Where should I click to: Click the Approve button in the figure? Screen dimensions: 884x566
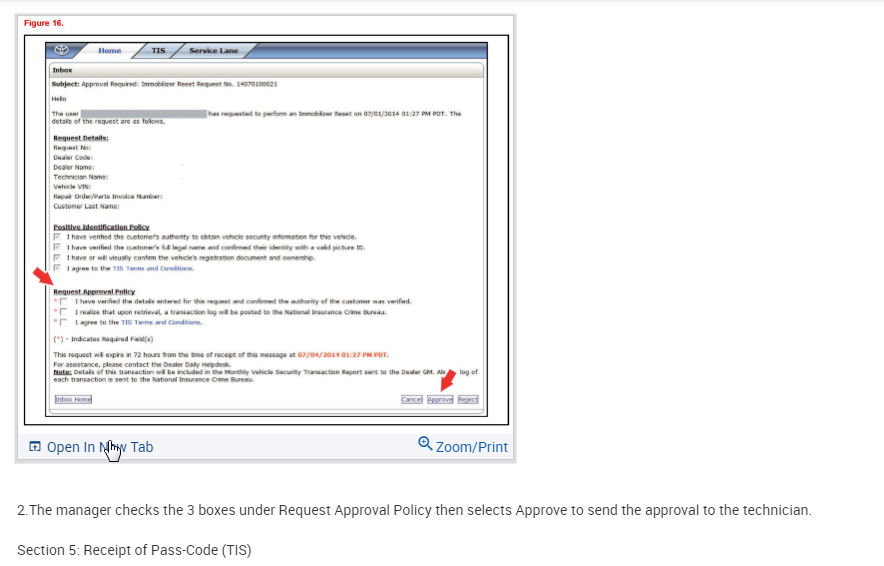point(440,399)
